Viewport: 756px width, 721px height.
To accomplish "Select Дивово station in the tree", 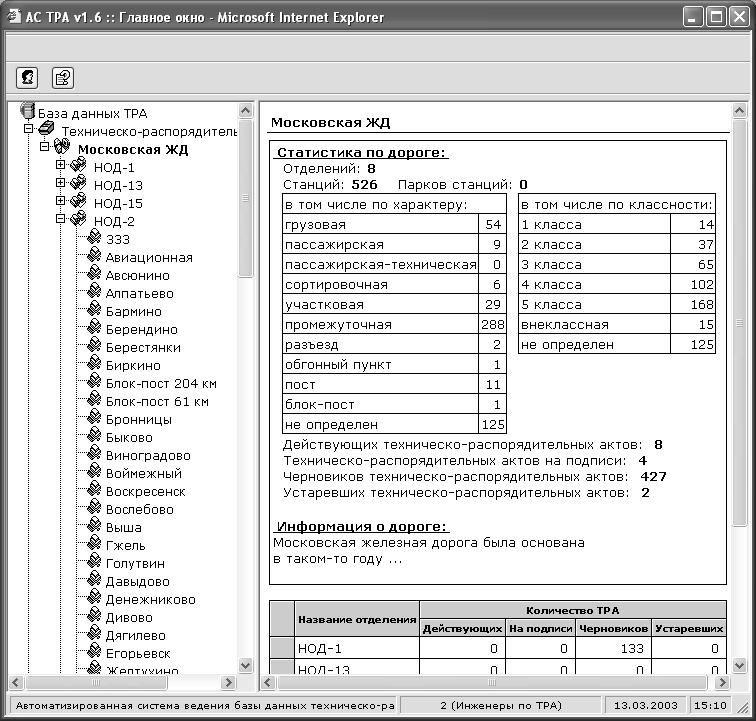I will [129, 618].
